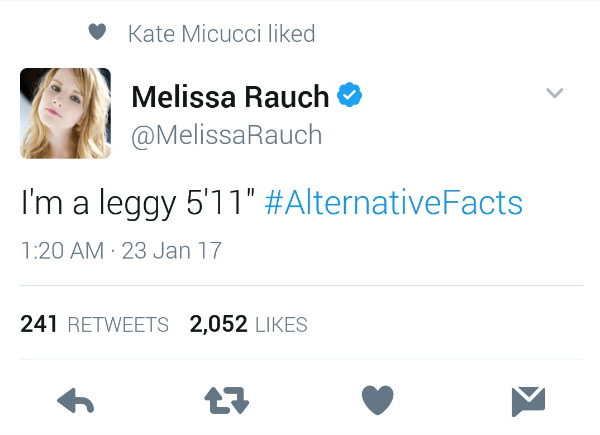Share tweet via the direct message envelope icon
The height and width of the screenshot is (435, 600).
527,401
